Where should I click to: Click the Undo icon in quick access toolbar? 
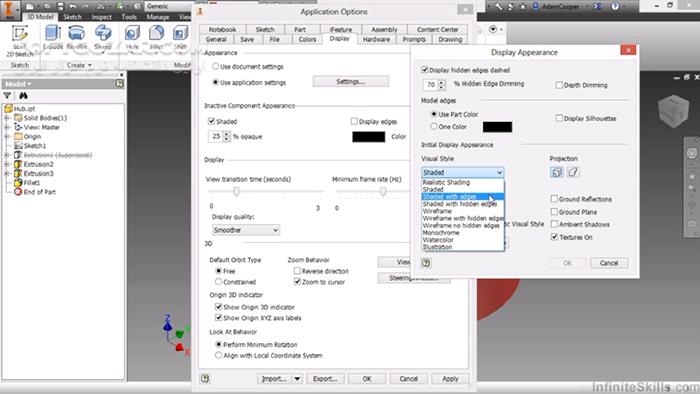pyautogui.click(x=73, y=6)
